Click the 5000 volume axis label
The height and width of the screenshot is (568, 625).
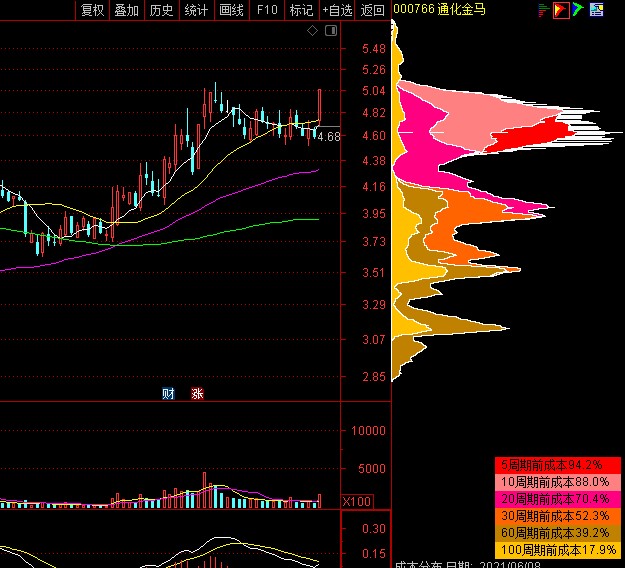372,469
